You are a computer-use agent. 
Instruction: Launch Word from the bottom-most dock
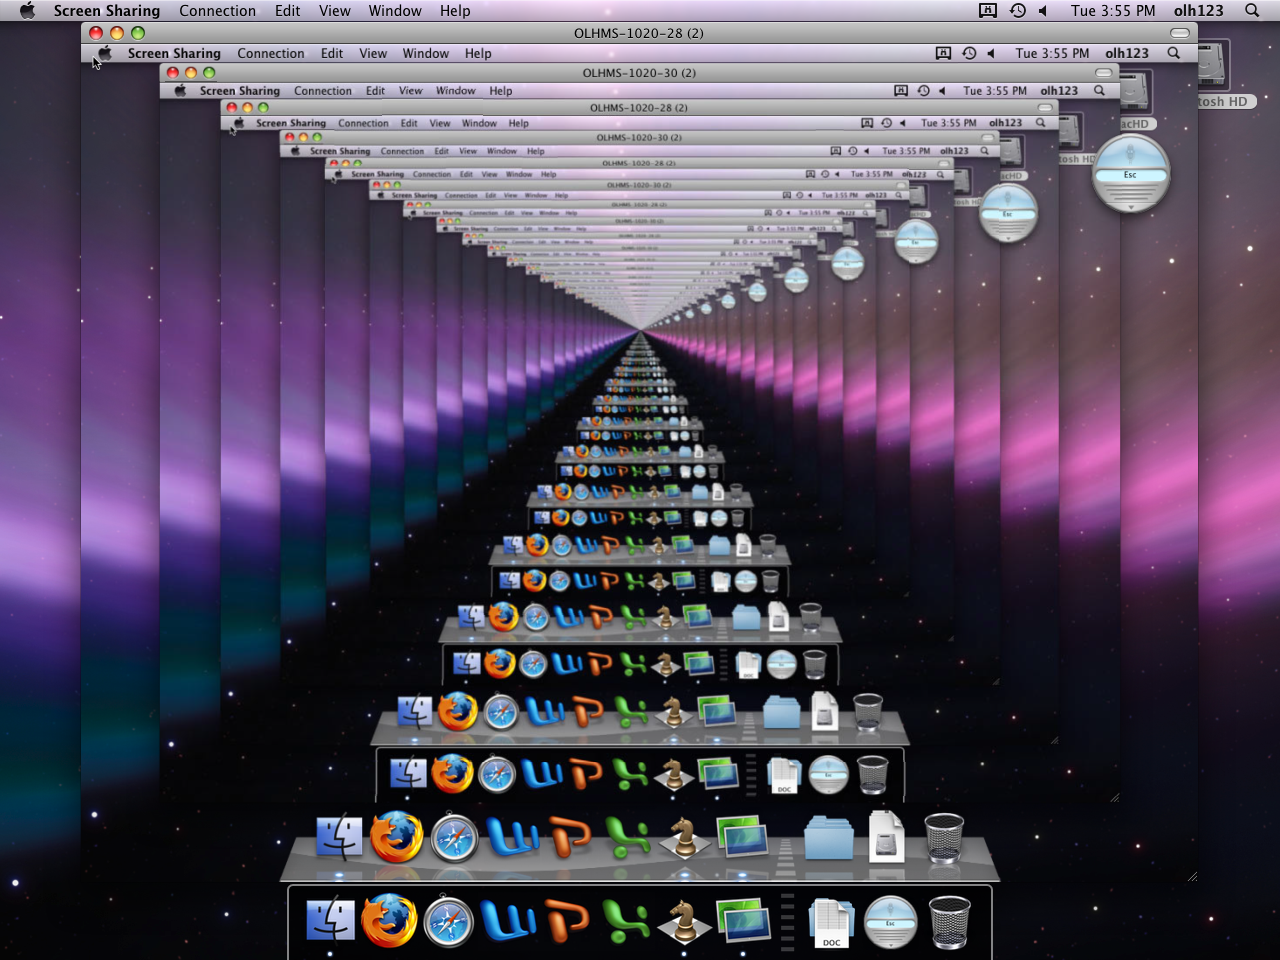coord(509,921)
